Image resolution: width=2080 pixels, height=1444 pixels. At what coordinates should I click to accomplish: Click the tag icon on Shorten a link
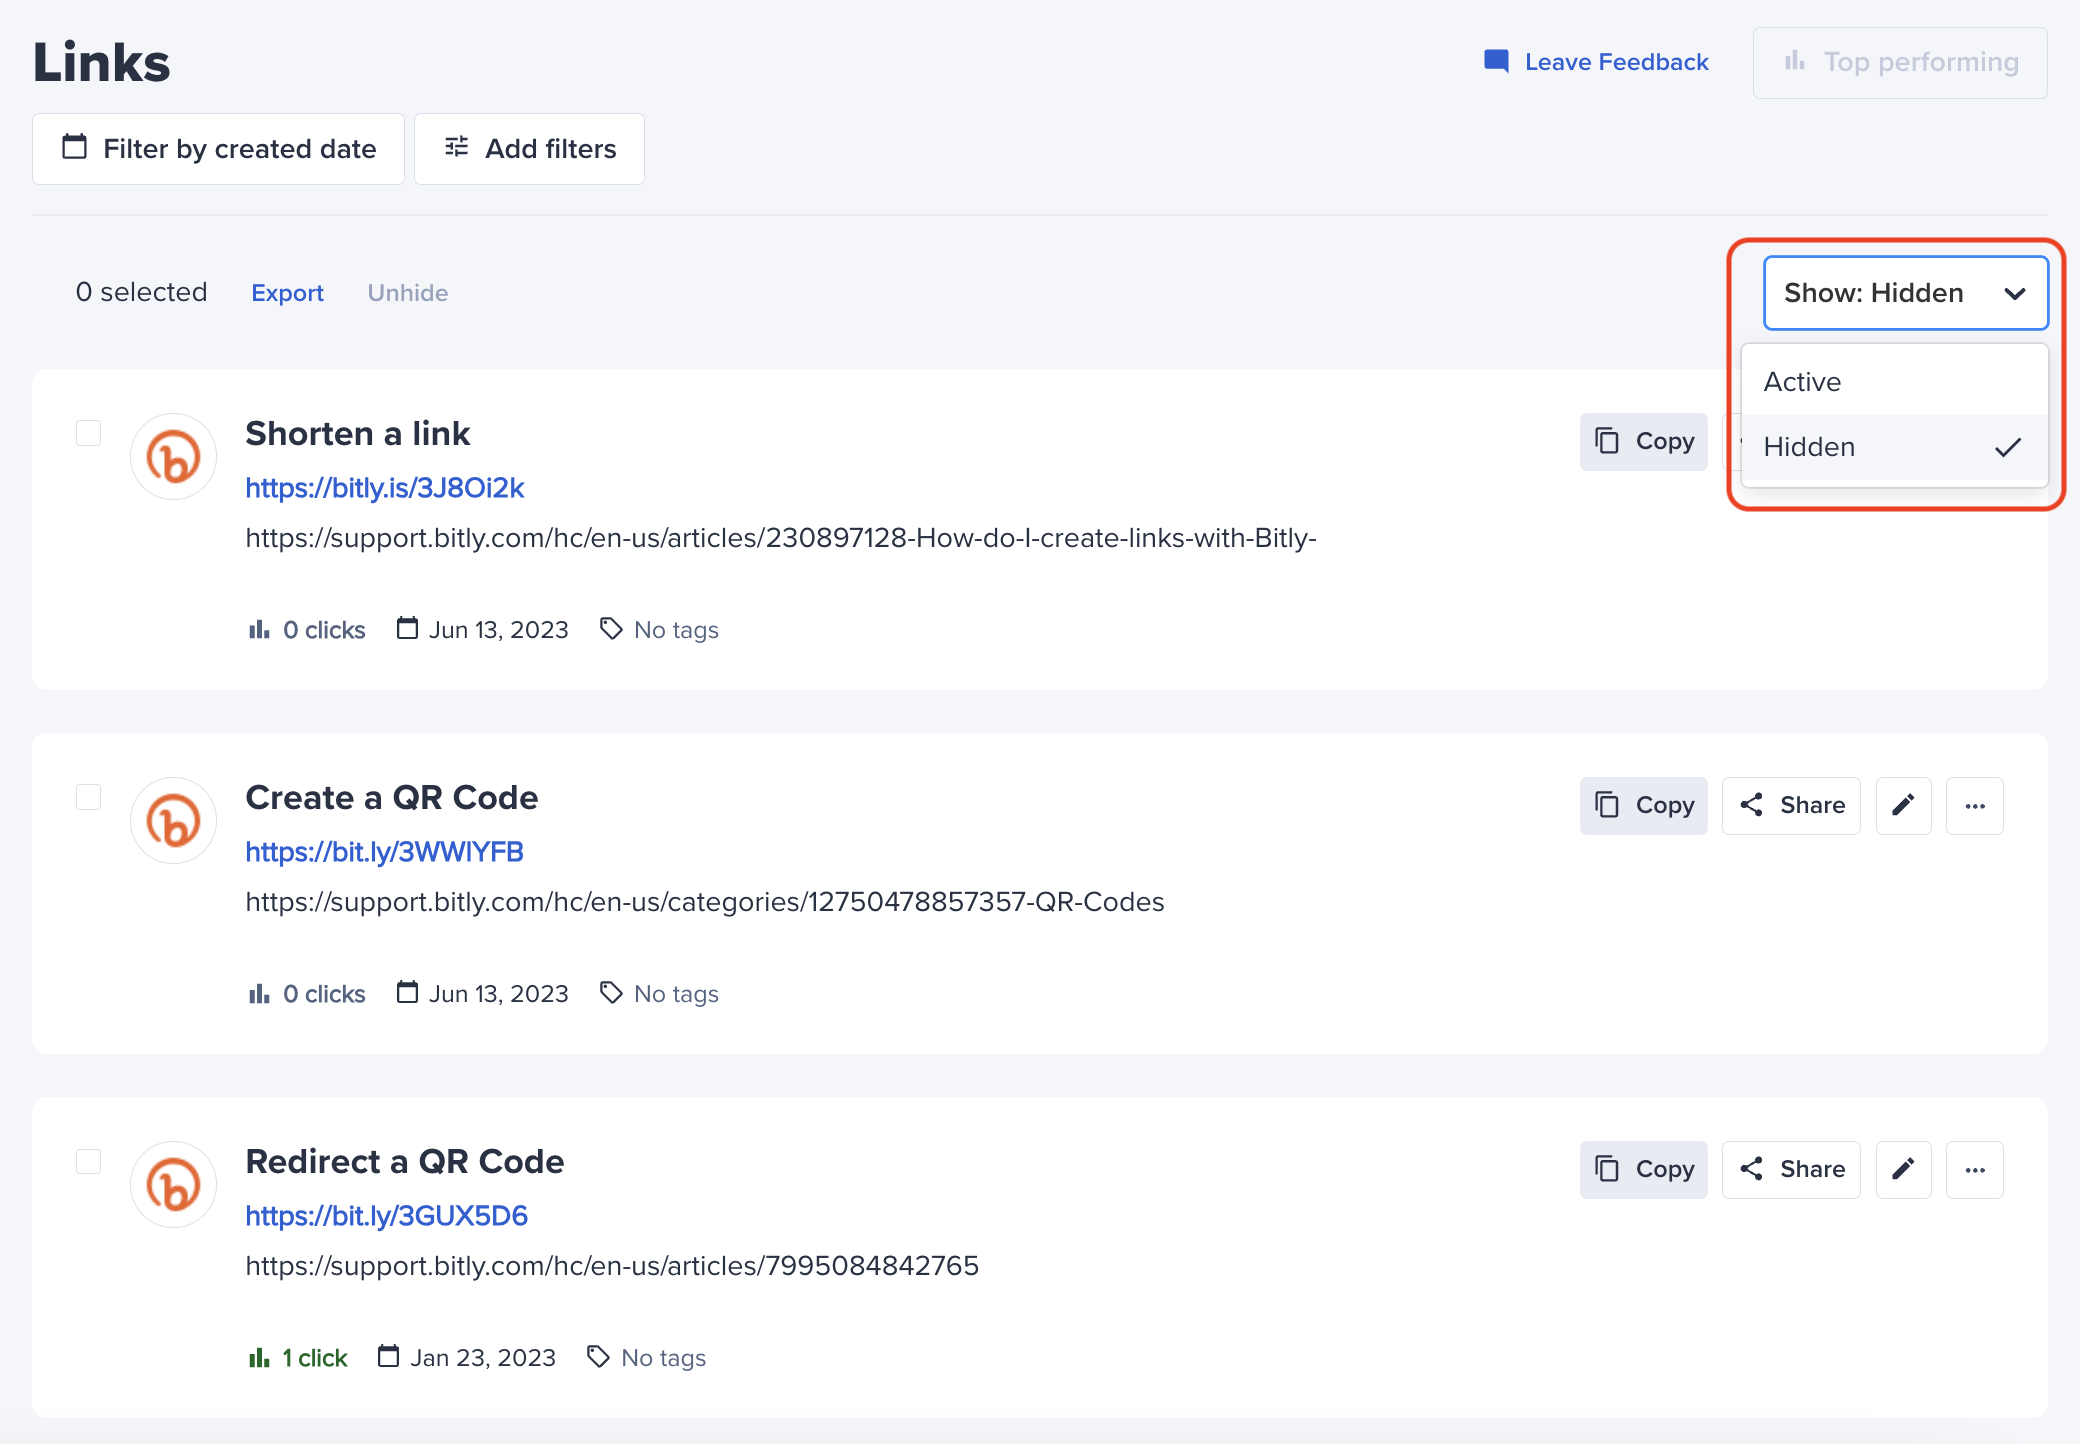[611, 629]
